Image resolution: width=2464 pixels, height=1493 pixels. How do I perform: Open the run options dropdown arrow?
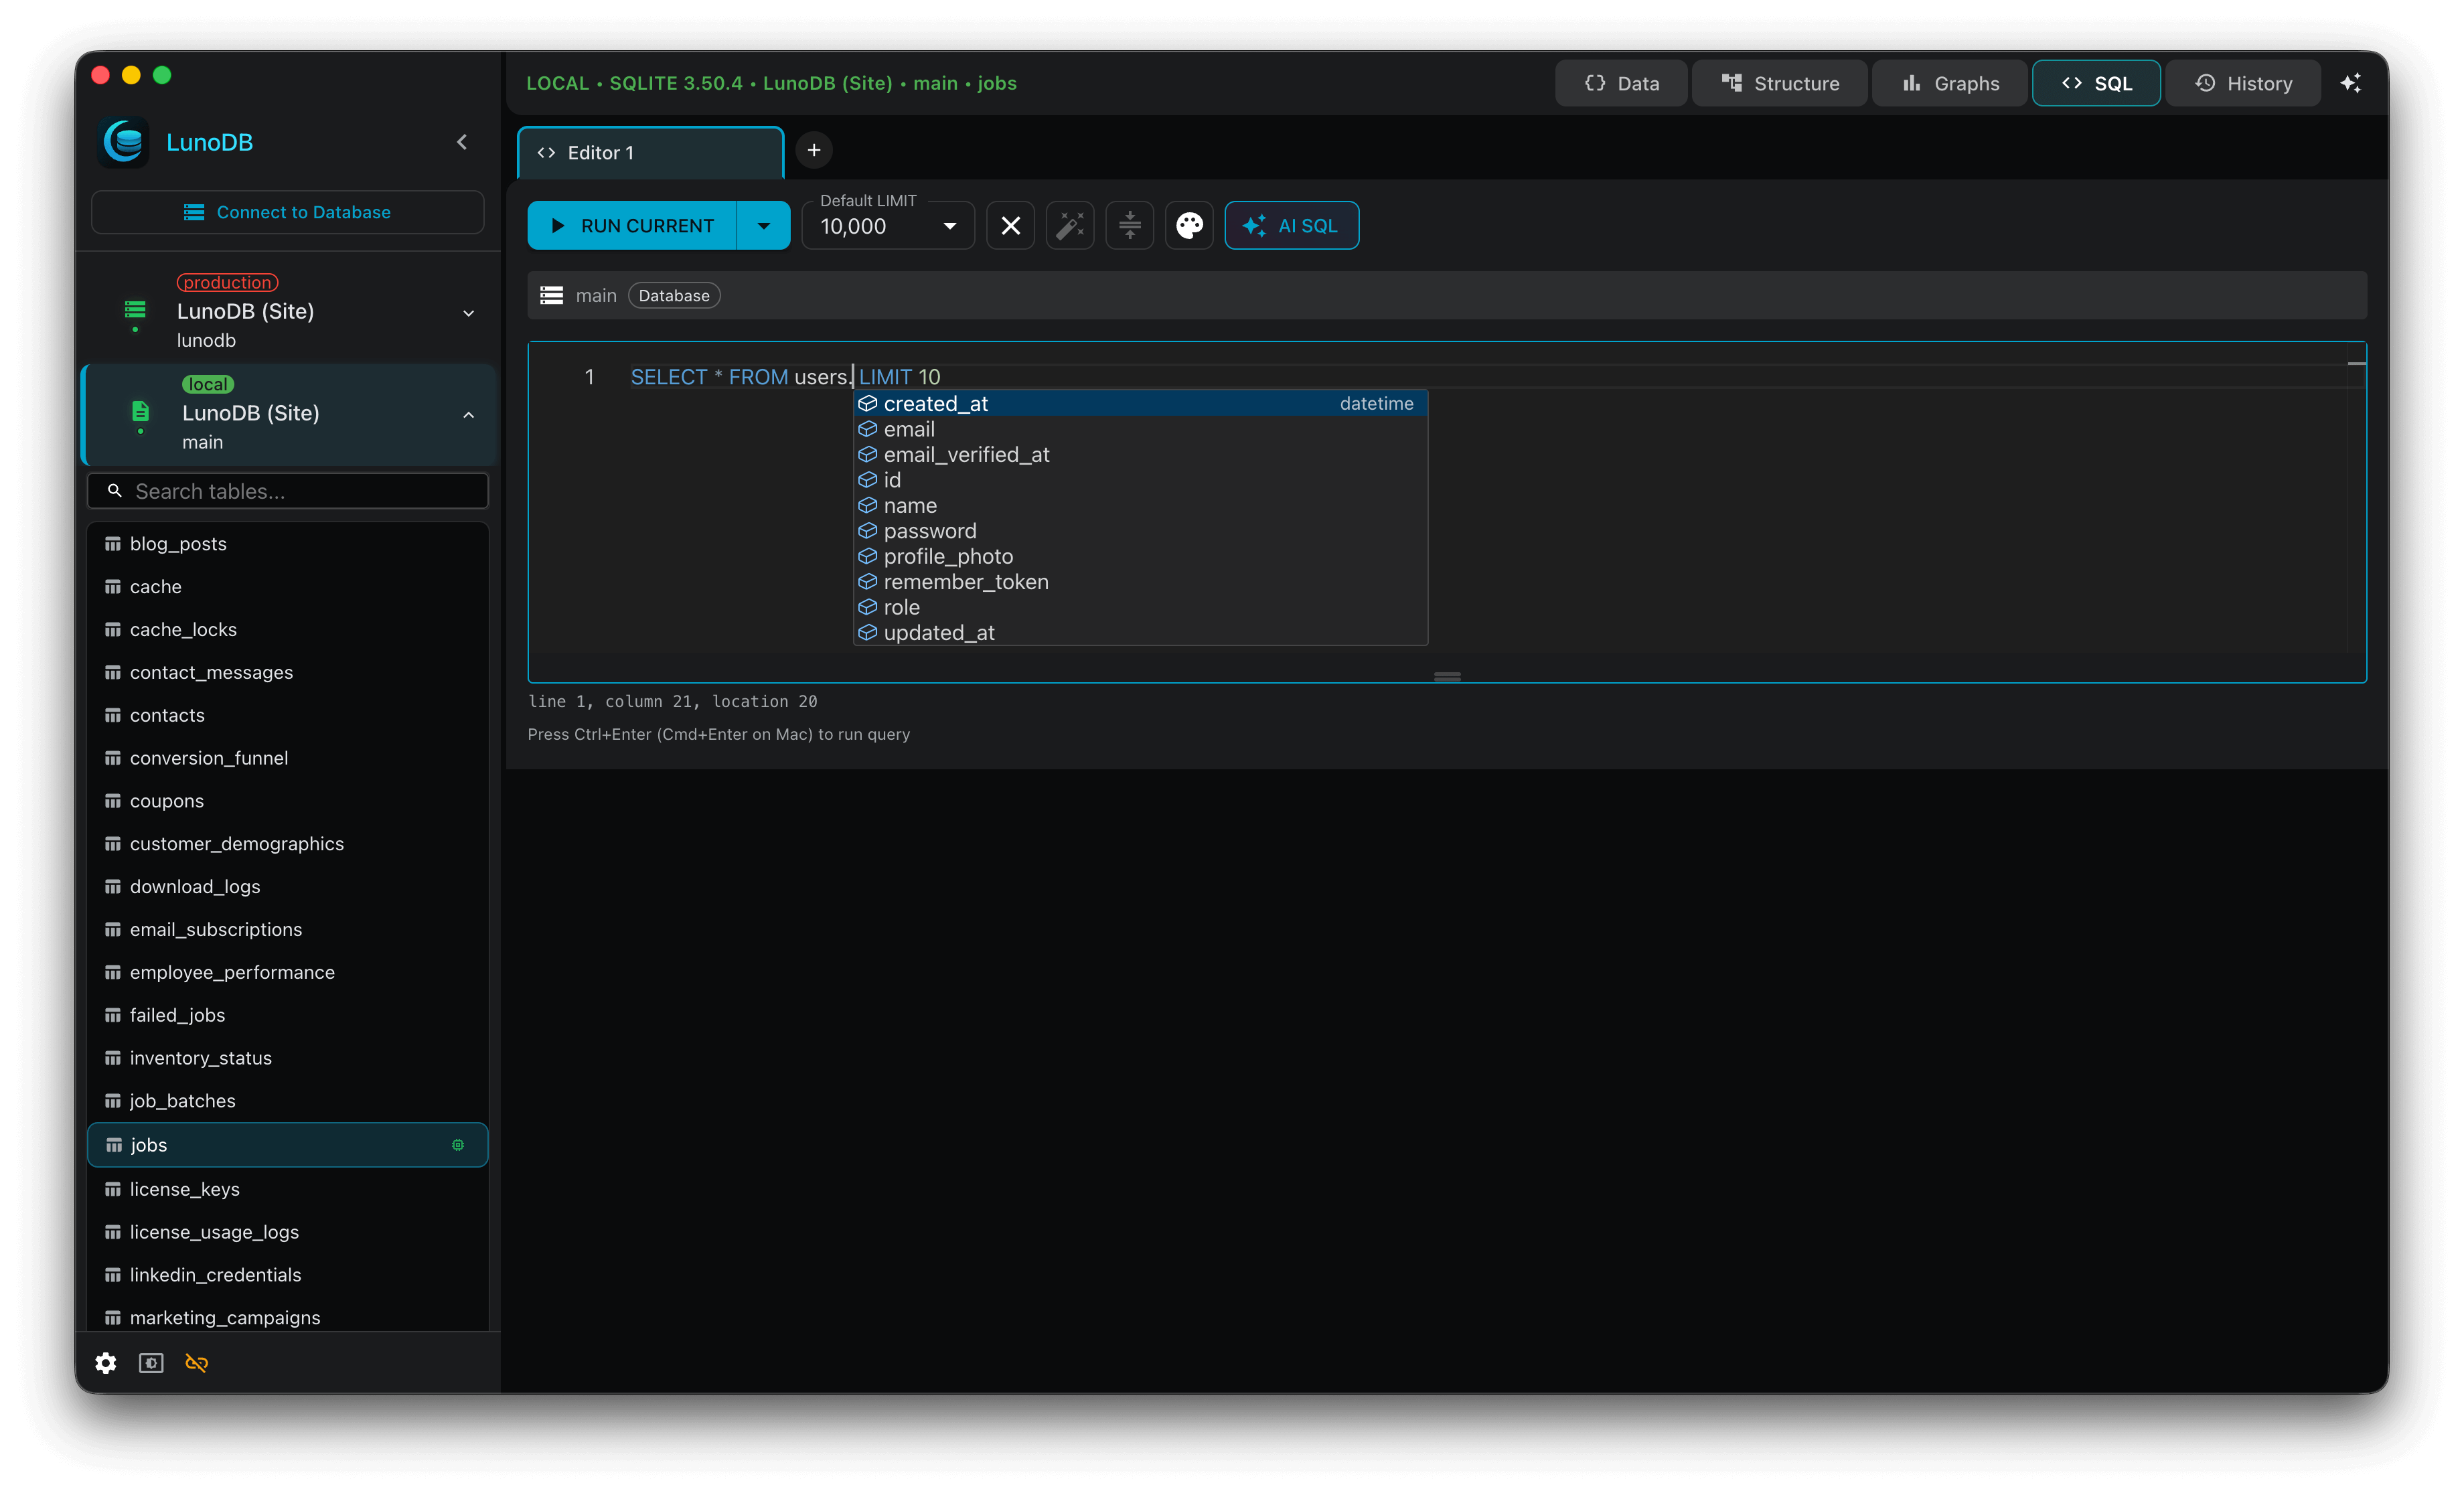click(x=764, y=226)
